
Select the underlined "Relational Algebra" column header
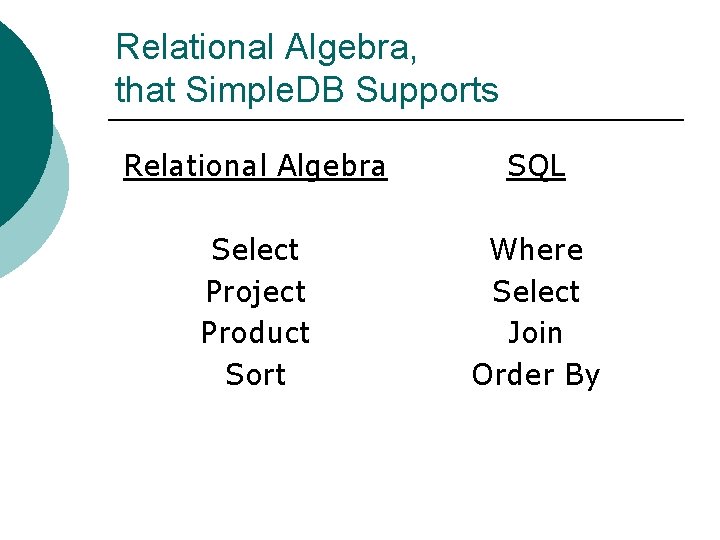click(x=254, y=166)
